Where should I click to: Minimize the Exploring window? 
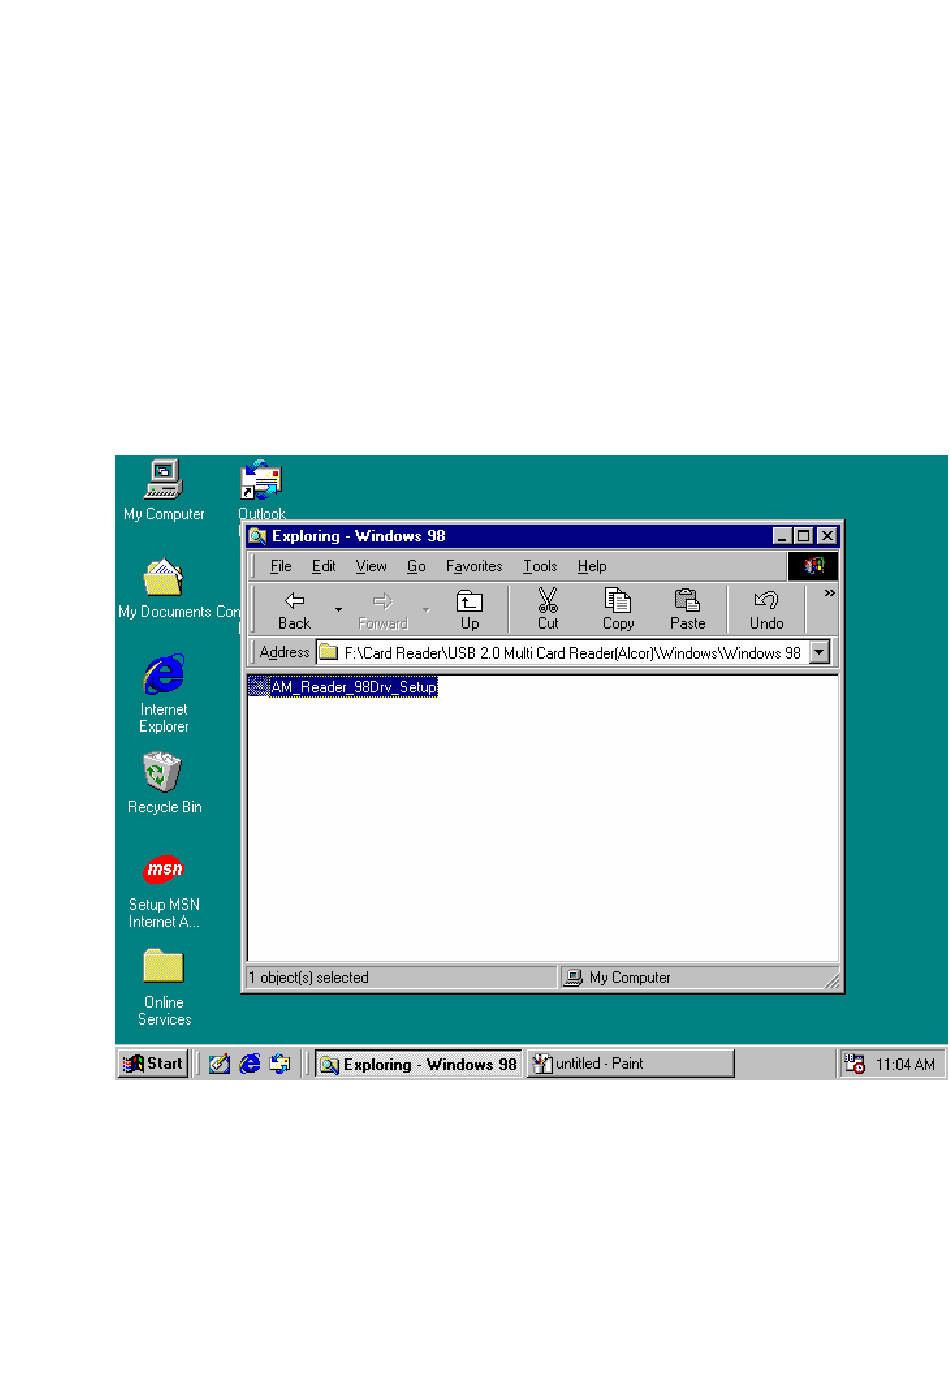[x=783, y=536]
